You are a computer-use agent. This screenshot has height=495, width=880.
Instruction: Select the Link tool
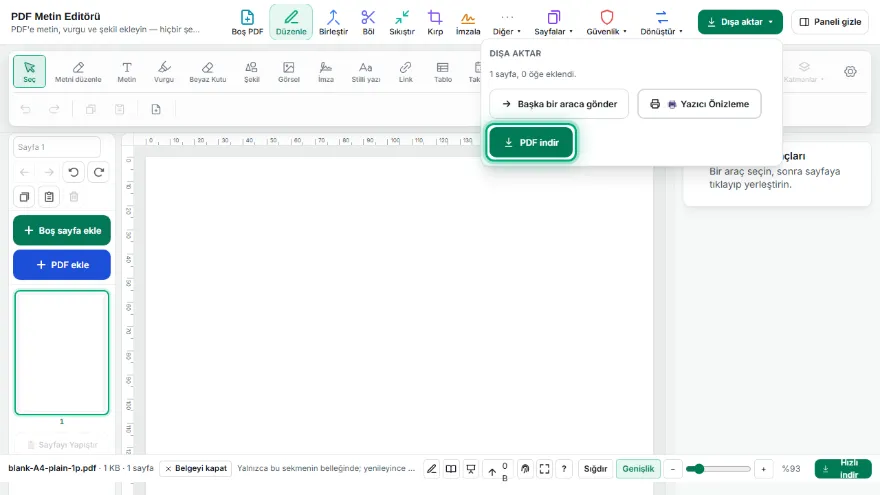[x=406, y=71]
